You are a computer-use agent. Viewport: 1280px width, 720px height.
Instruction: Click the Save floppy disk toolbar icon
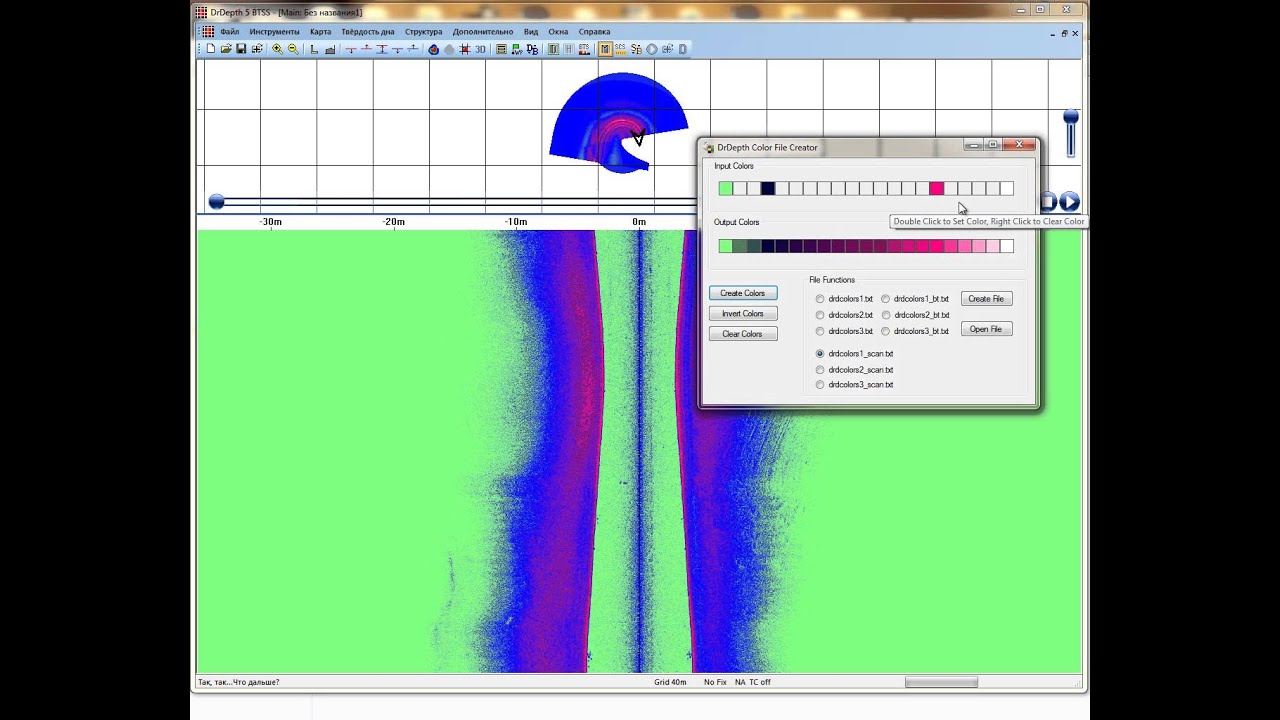pos(241,49)
